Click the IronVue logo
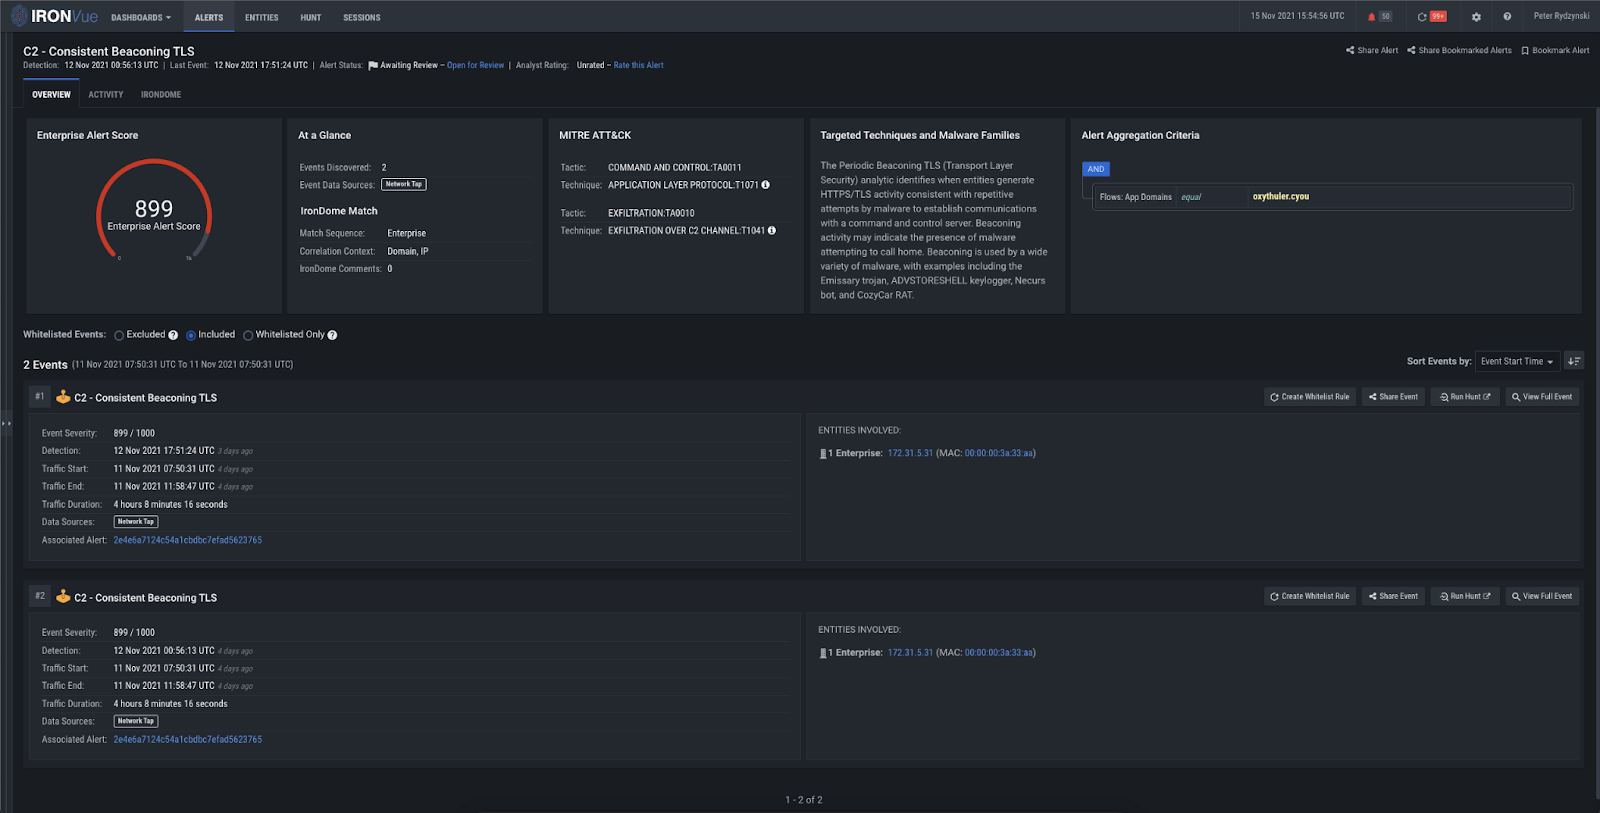Image resolution: width=1600 pixels, height=813 pixels. click(x=55, y=16)
